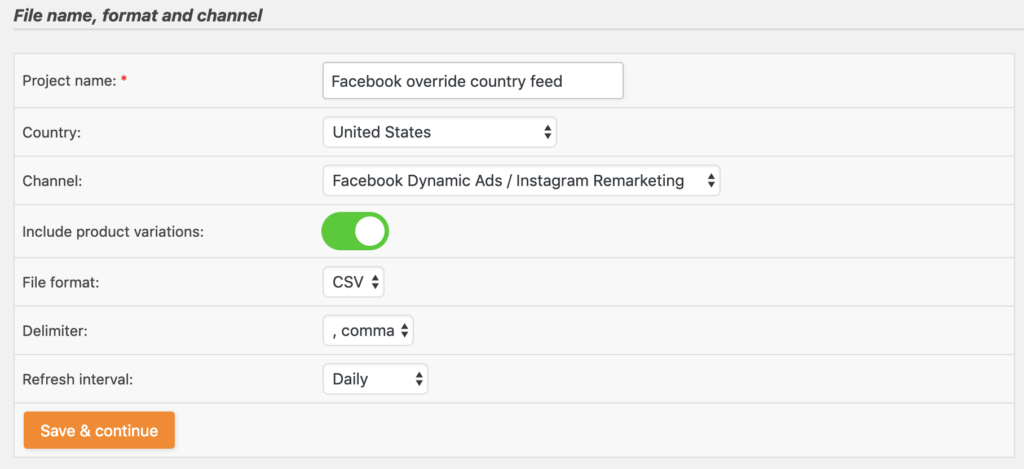This screenshot has height=469, width=1024.
Task: Click the "File name, format and channel" heading
Action: point(138,15)
